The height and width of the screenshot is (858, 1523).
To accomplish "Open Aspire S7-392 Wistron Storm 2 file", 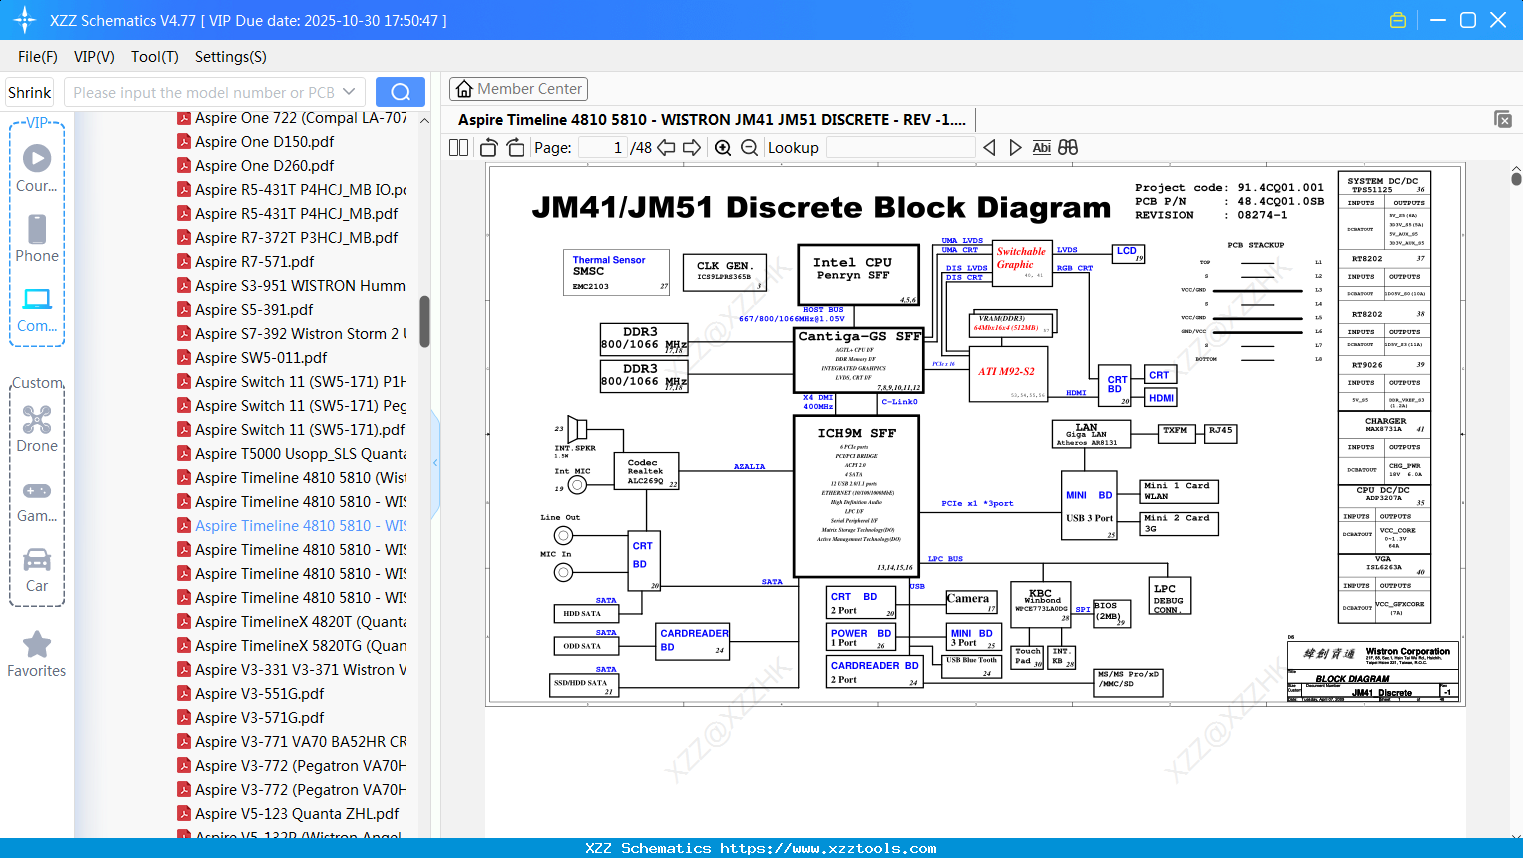I will (x=301, y=334).
